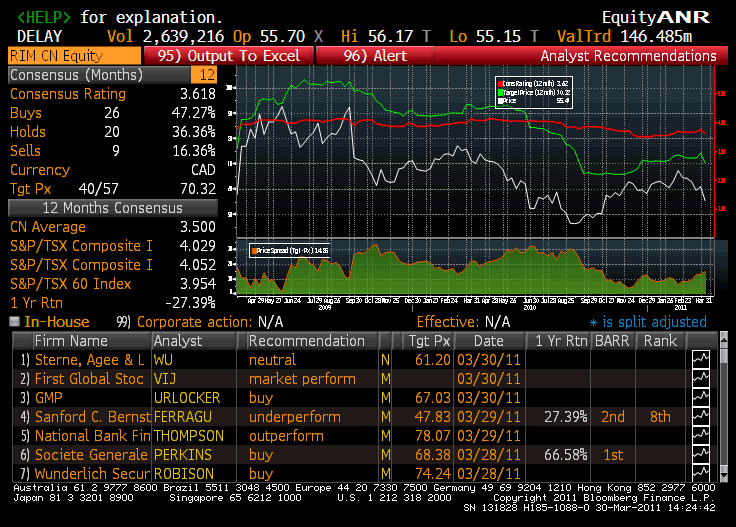Edit the RIM CN Equity ticker field
The width and height of the screenshot is (736, 527).
[x=74, y=56]
